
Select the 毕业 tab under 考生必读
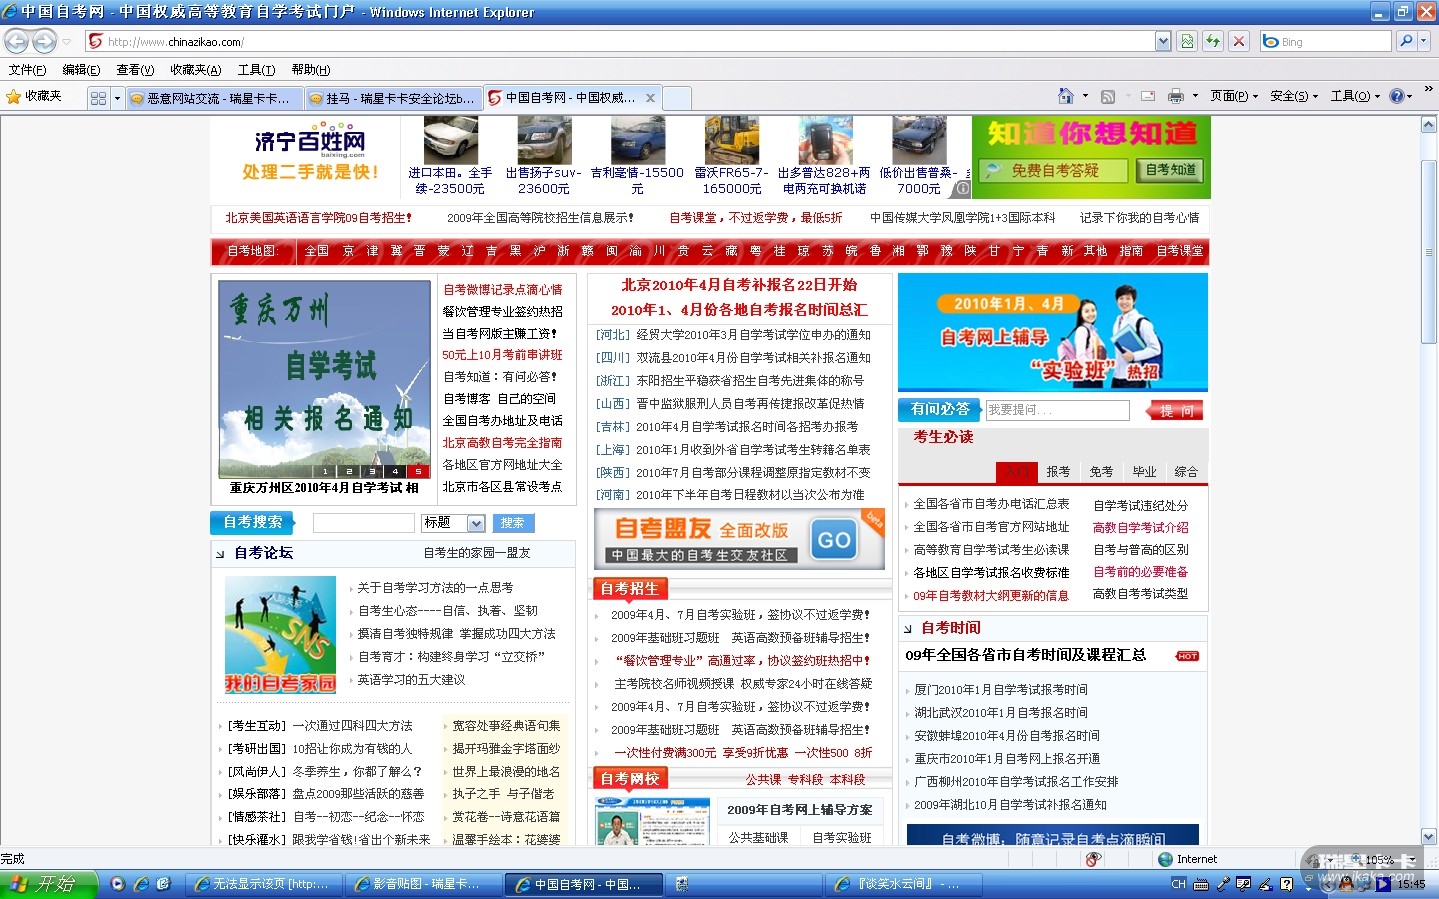click(x=1144, y=472)
